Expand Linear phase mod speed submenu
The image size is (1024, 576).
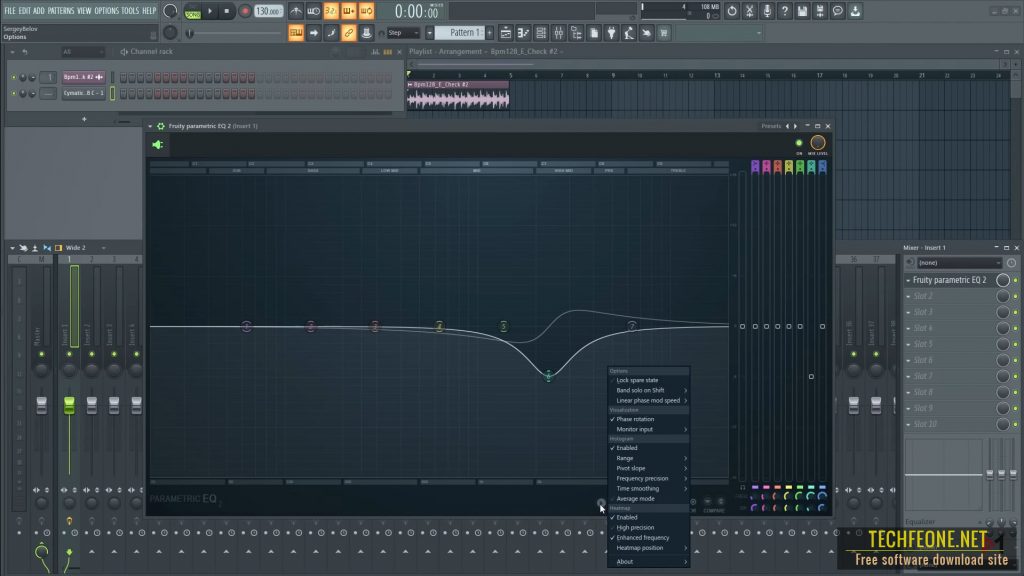point(648,400)
